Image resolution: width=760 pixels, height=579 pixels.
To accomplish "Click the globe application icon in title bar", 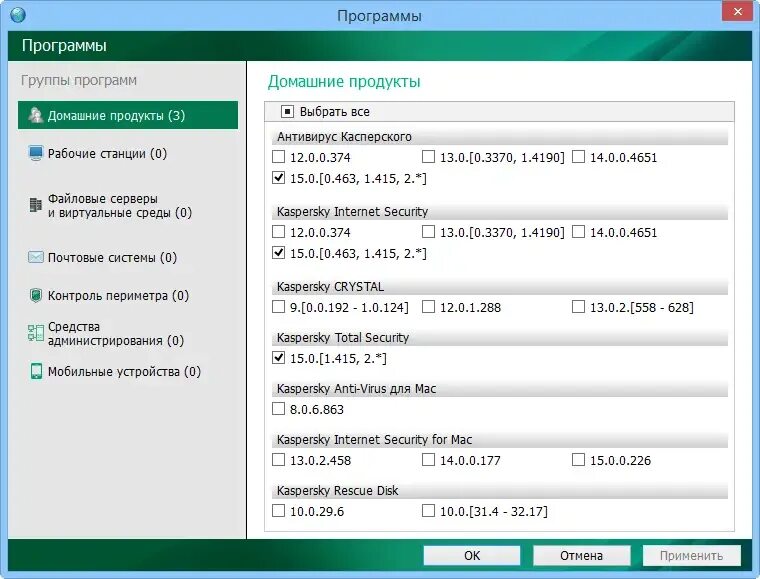I will pos(18,15).
